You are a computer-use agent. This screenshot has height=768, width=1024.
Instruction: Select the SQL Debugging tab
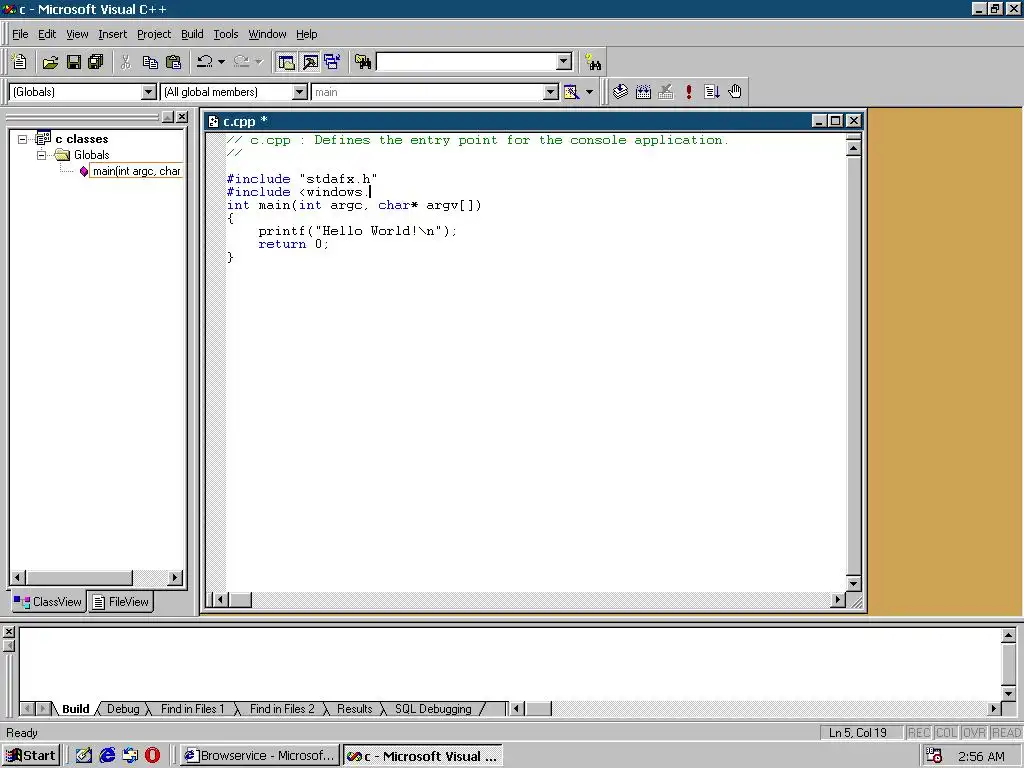click(x=433, y=709)
